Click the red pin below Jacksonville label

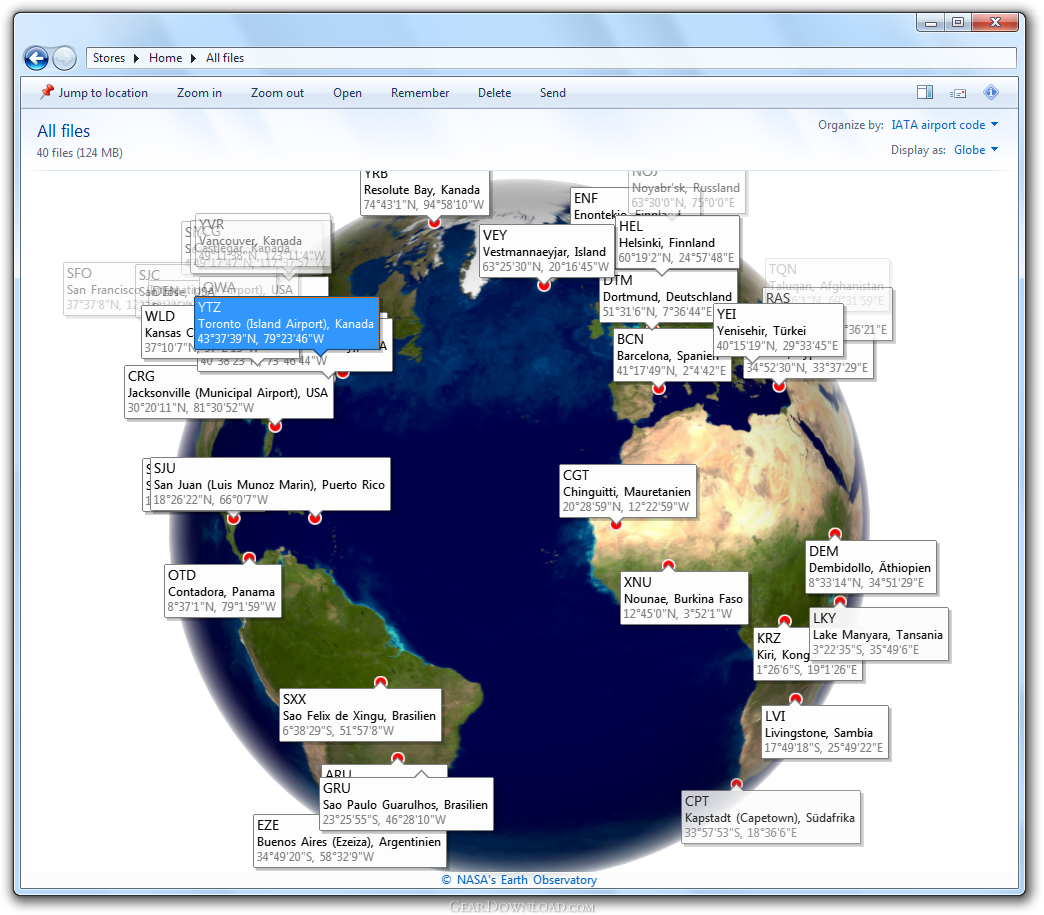tap(275, 426)
